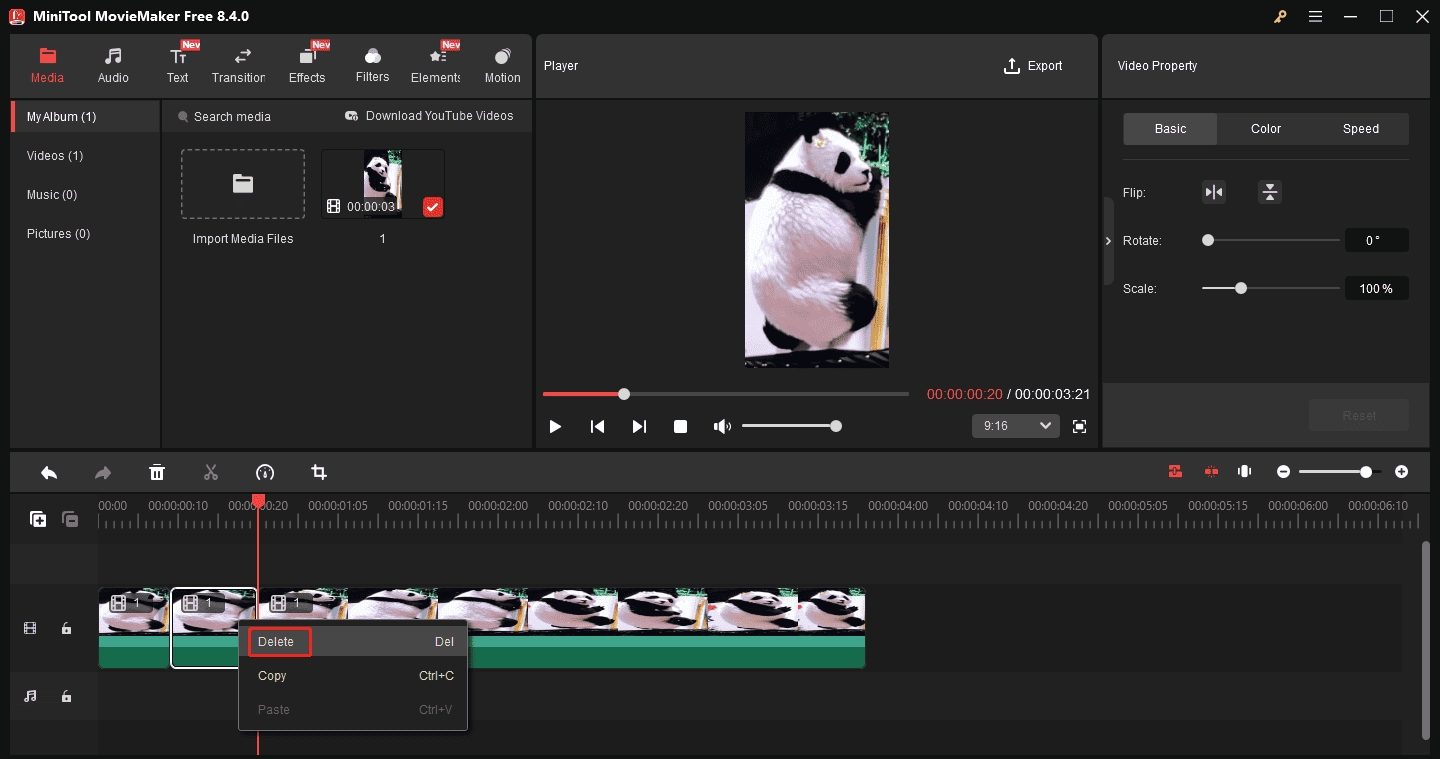Image resolution: width=1440 pixels, height=759 pixels.
Task: Add a new timeline track
Action: (x=38, y=519)
